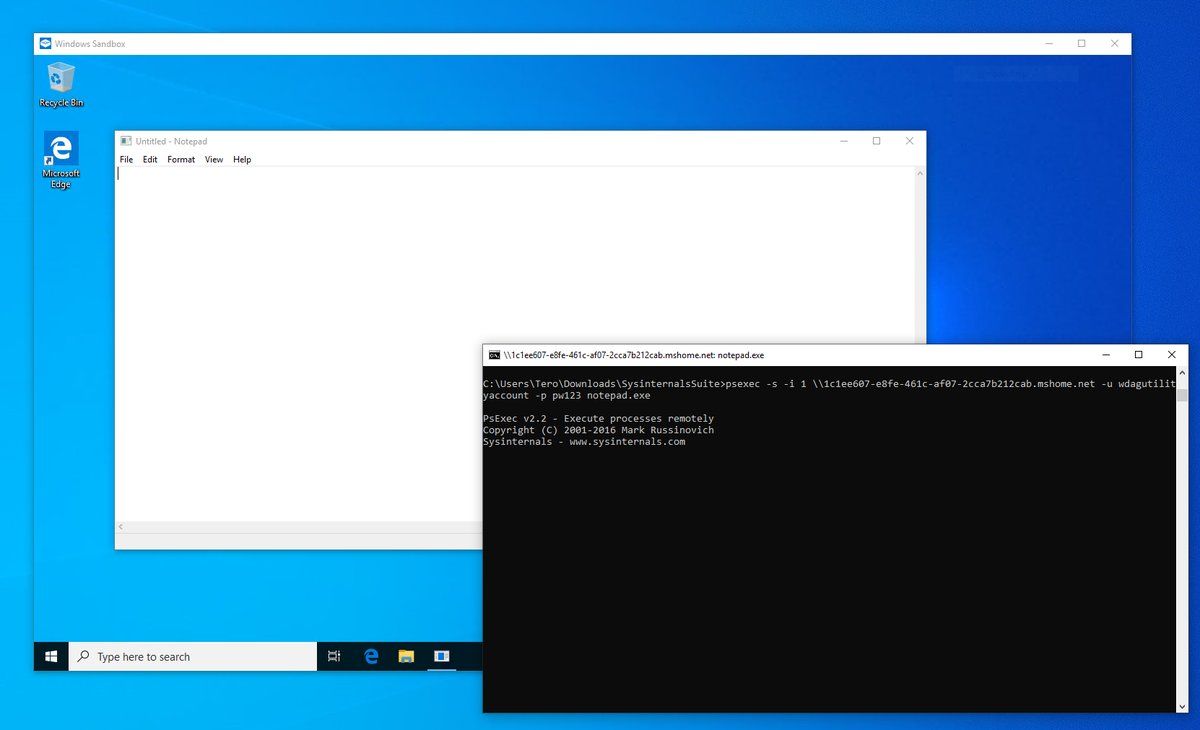Click in the Notepad text area
The height and width of the screenshot is (730, 1200).
514,343
